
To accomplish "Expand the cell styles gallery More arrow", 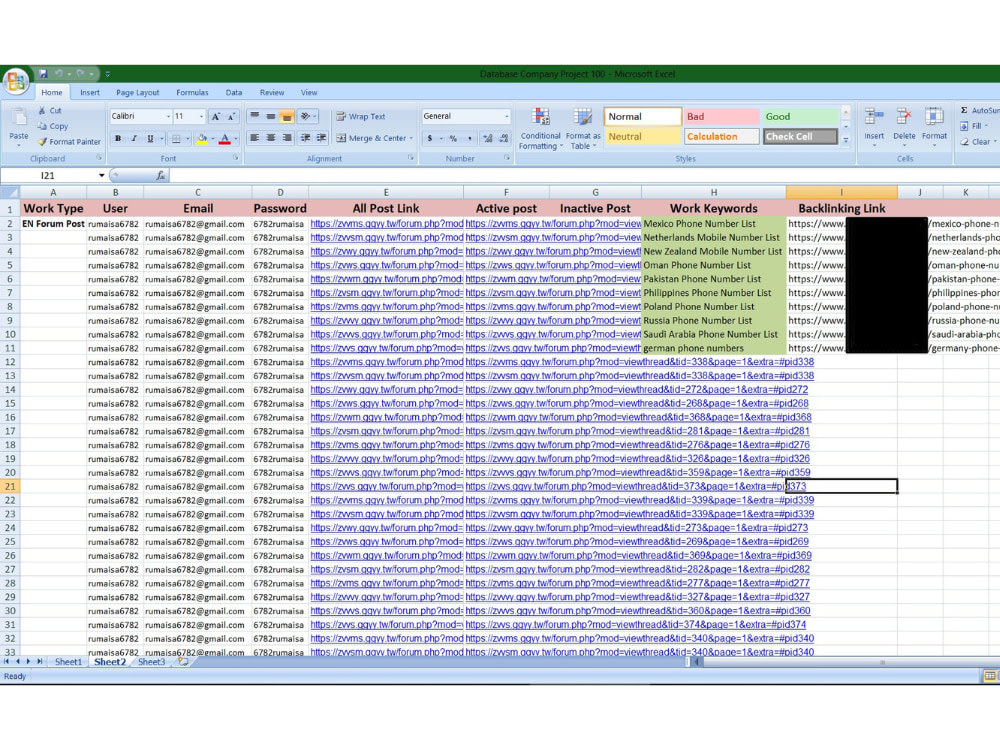I will pos(846,140).
